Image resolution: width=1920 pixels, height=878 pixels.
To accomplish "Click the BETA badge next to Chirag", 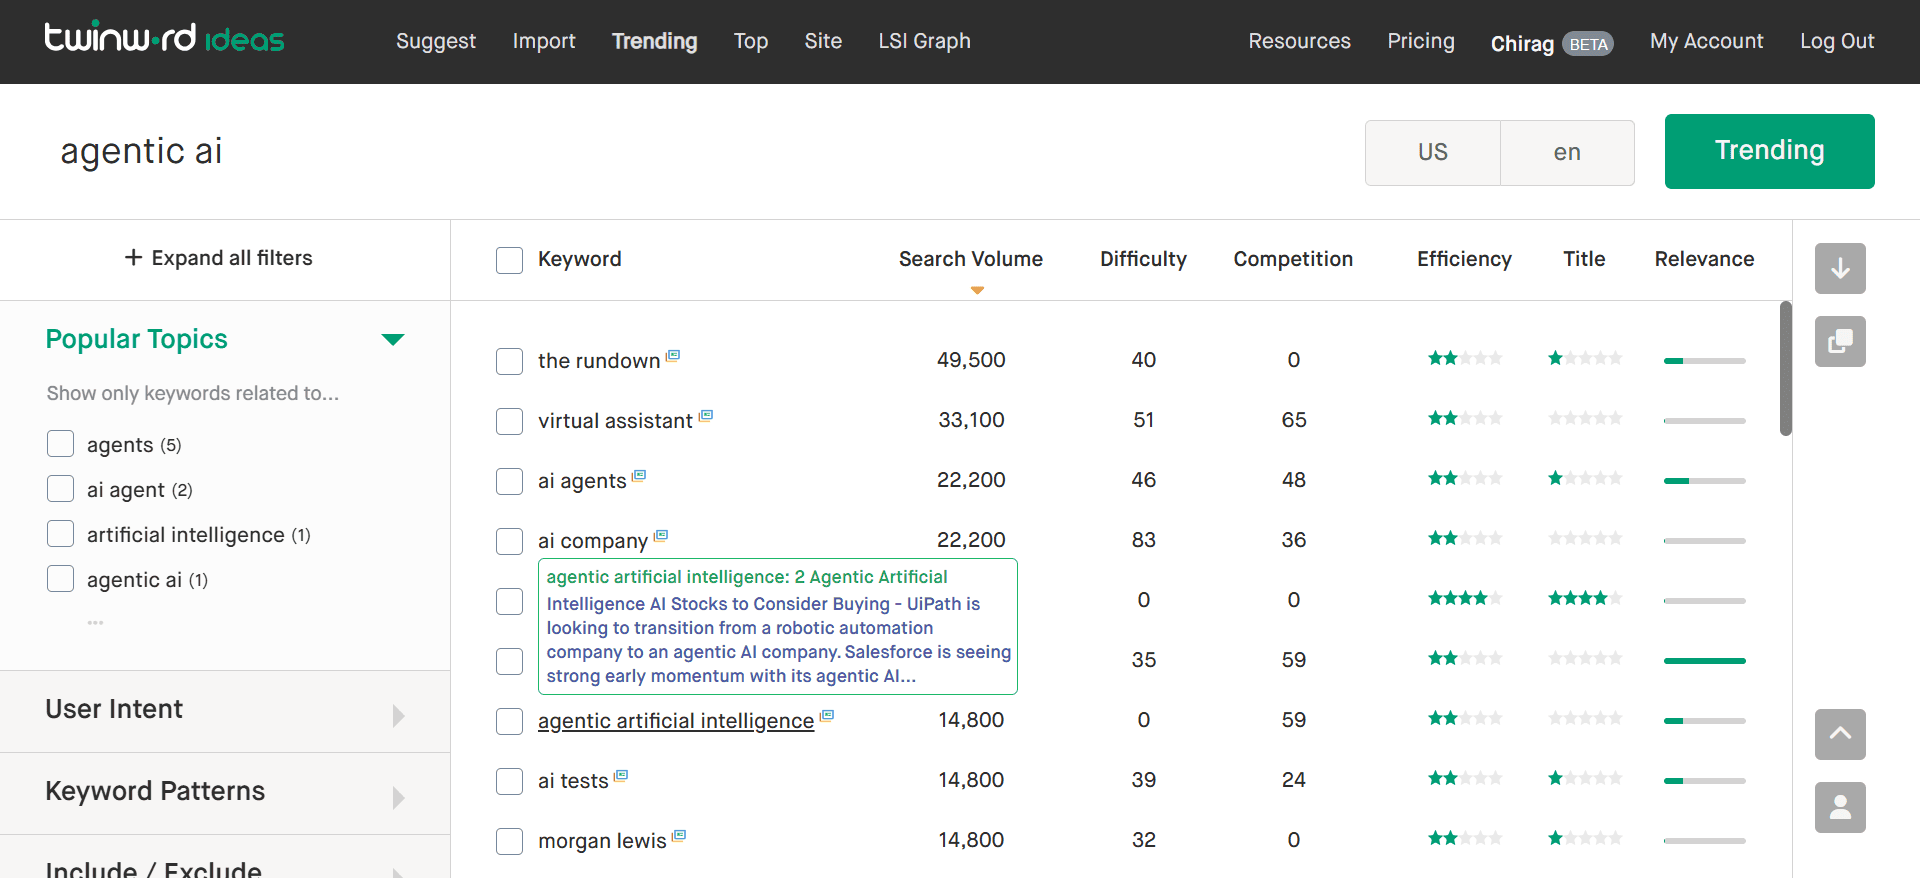I will click(x=1588, y=44).
